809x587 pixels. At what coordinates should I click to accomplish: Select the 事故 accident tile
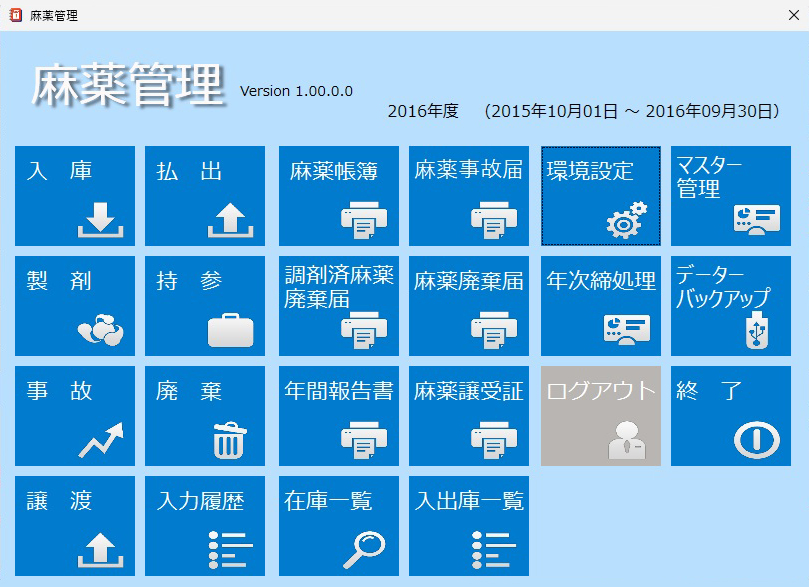[x=75, y=416]
